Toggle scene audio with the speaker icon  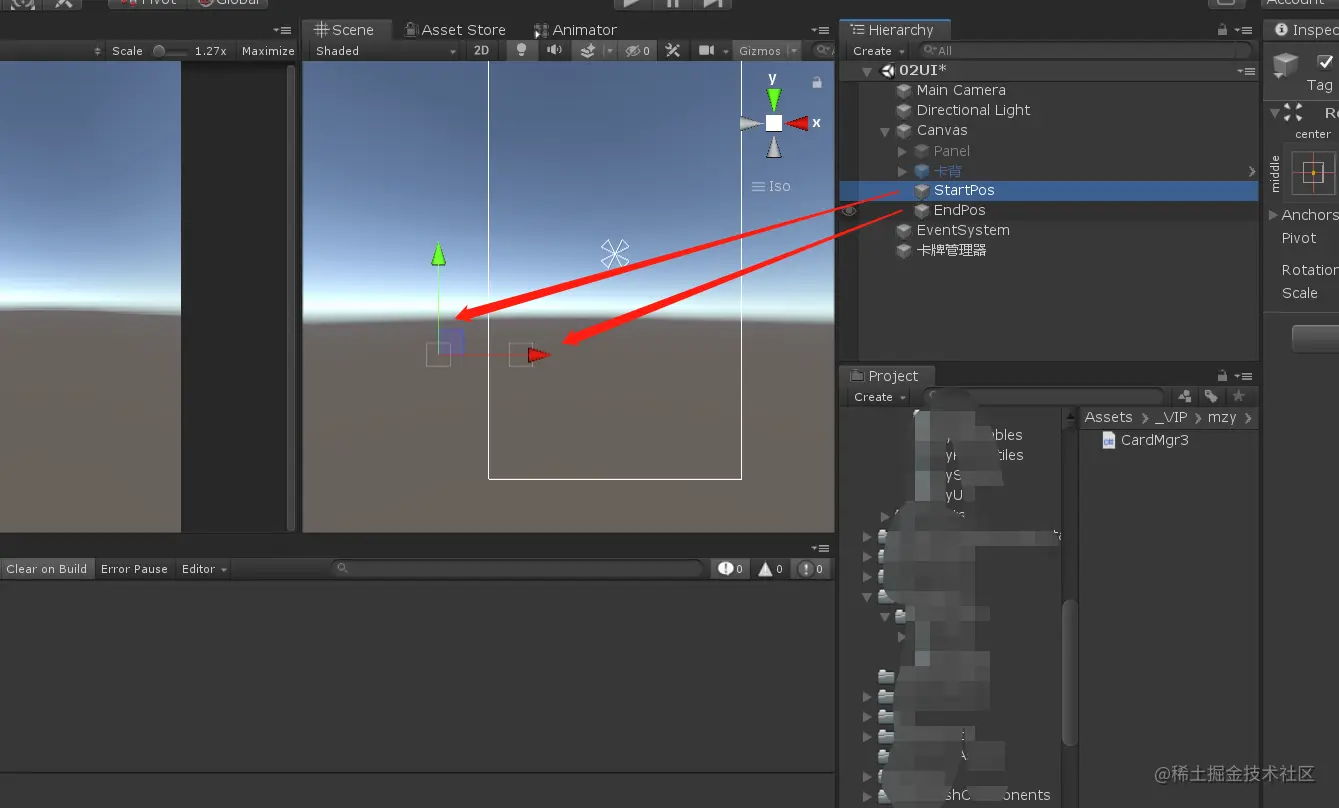[x=554, y=51]
